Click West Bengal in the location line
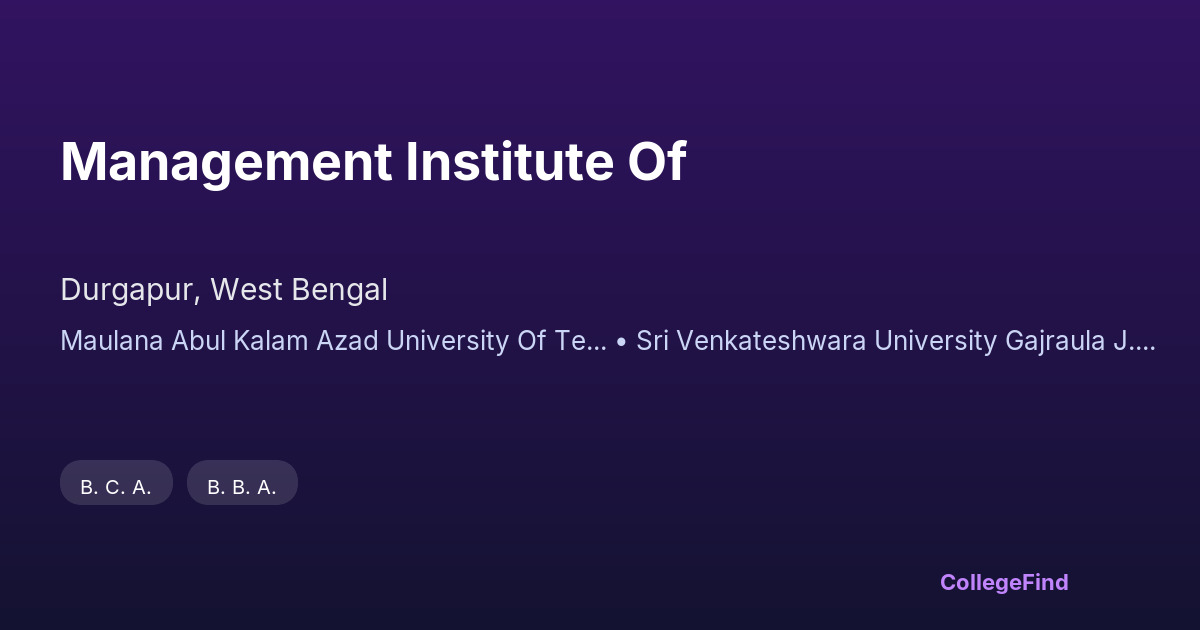This screenshot has width=1200, height=630. [299, 290]
